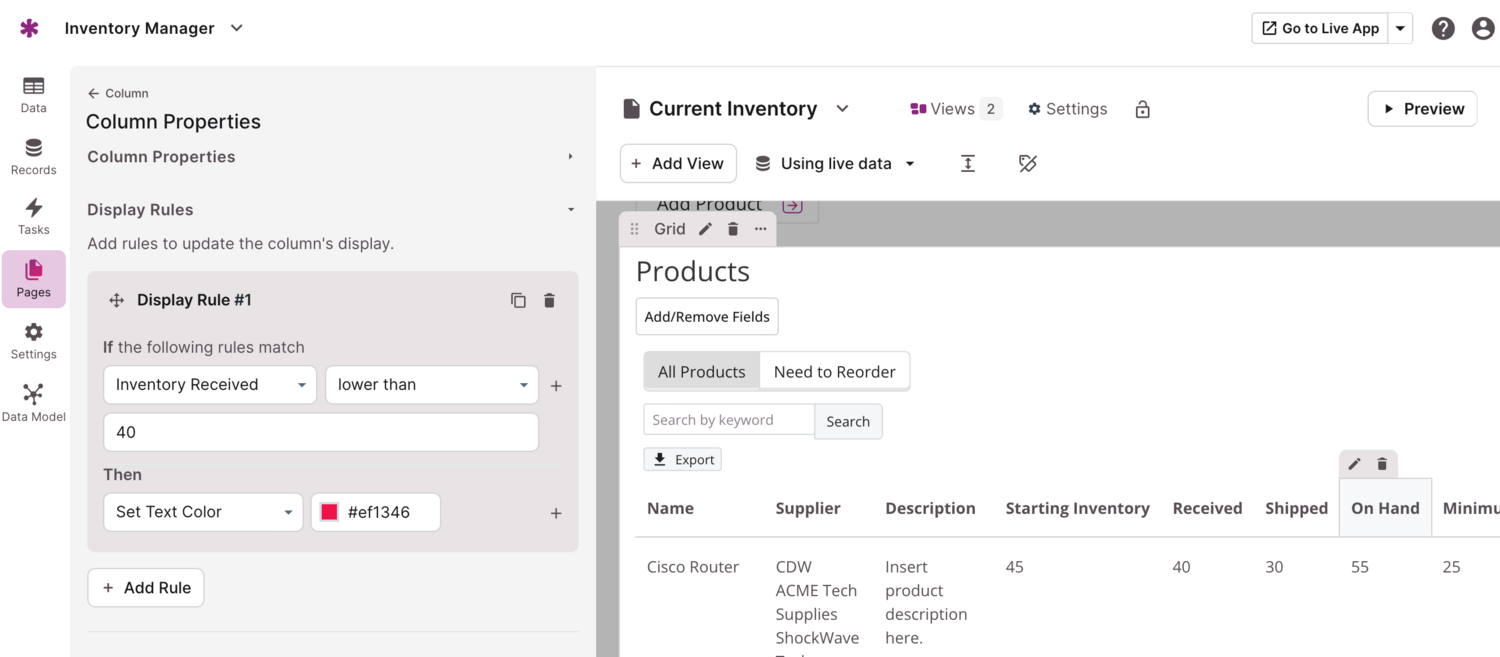The width and height of the screenshot is (1500, 657).
Task: Click the red #ef1346 color swatch
Action: click(x=329, y=512)
